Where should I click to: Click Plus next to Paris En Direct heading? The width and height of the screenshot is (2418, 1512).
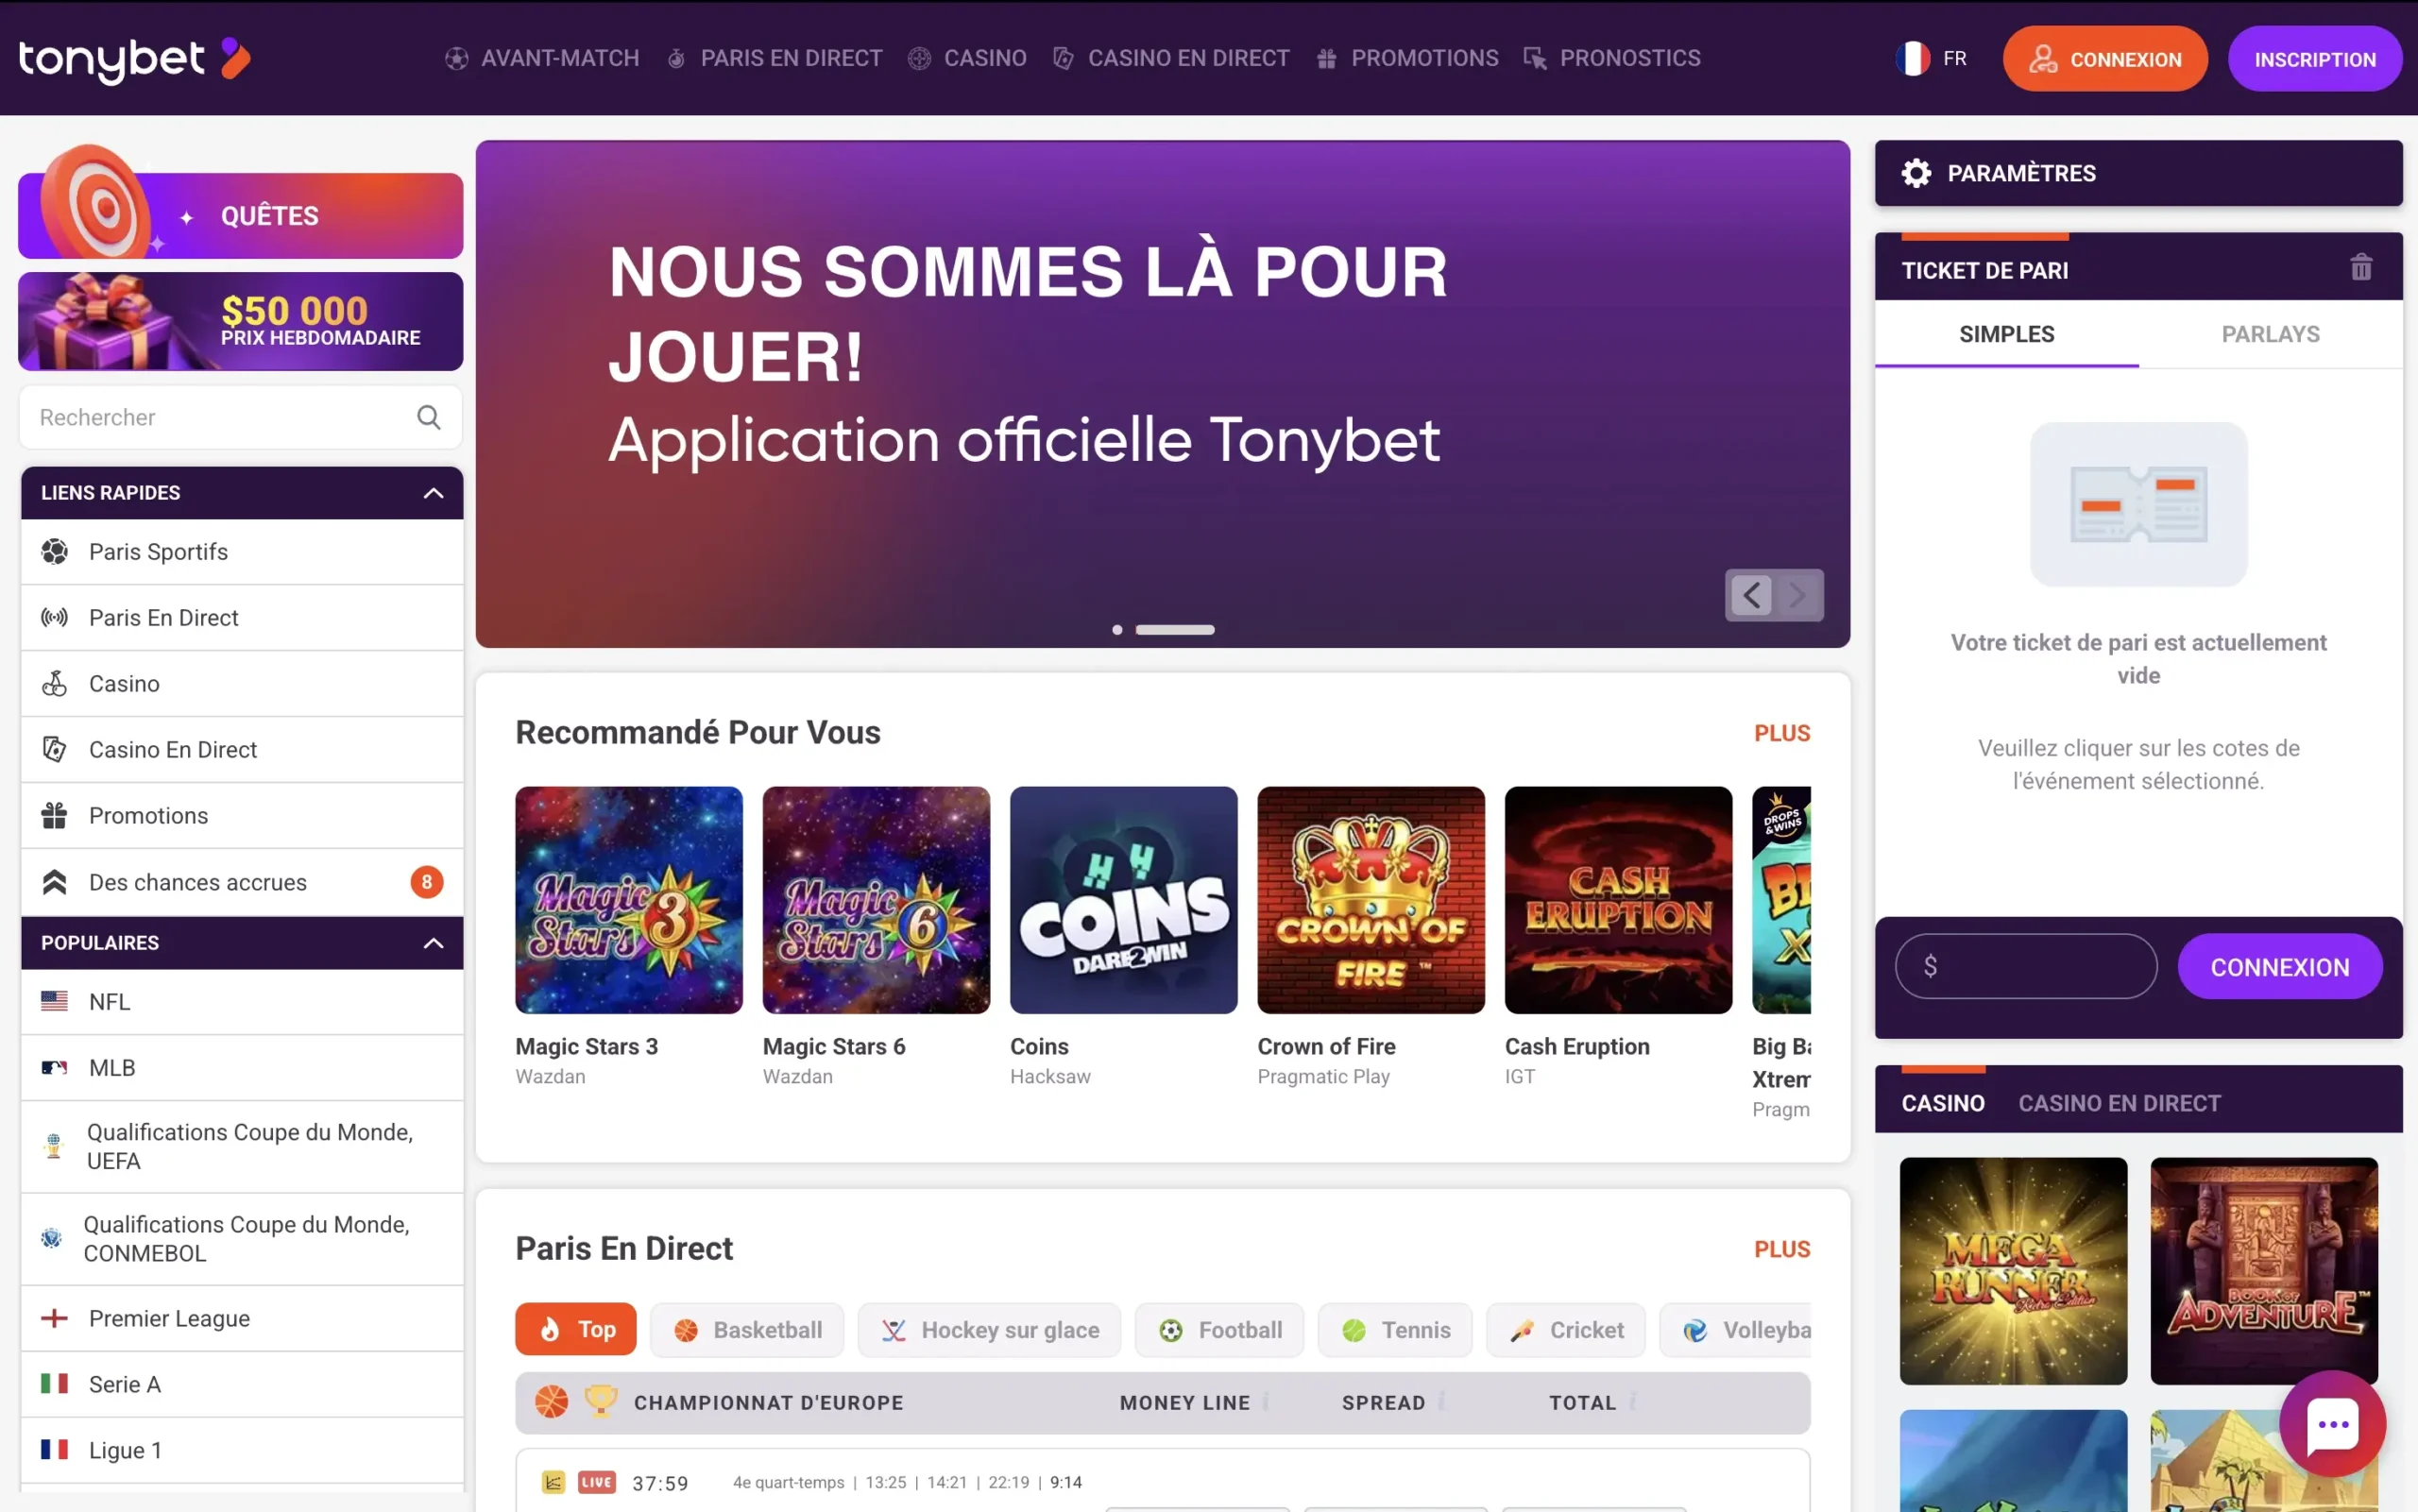(x=1782, y=1249)
